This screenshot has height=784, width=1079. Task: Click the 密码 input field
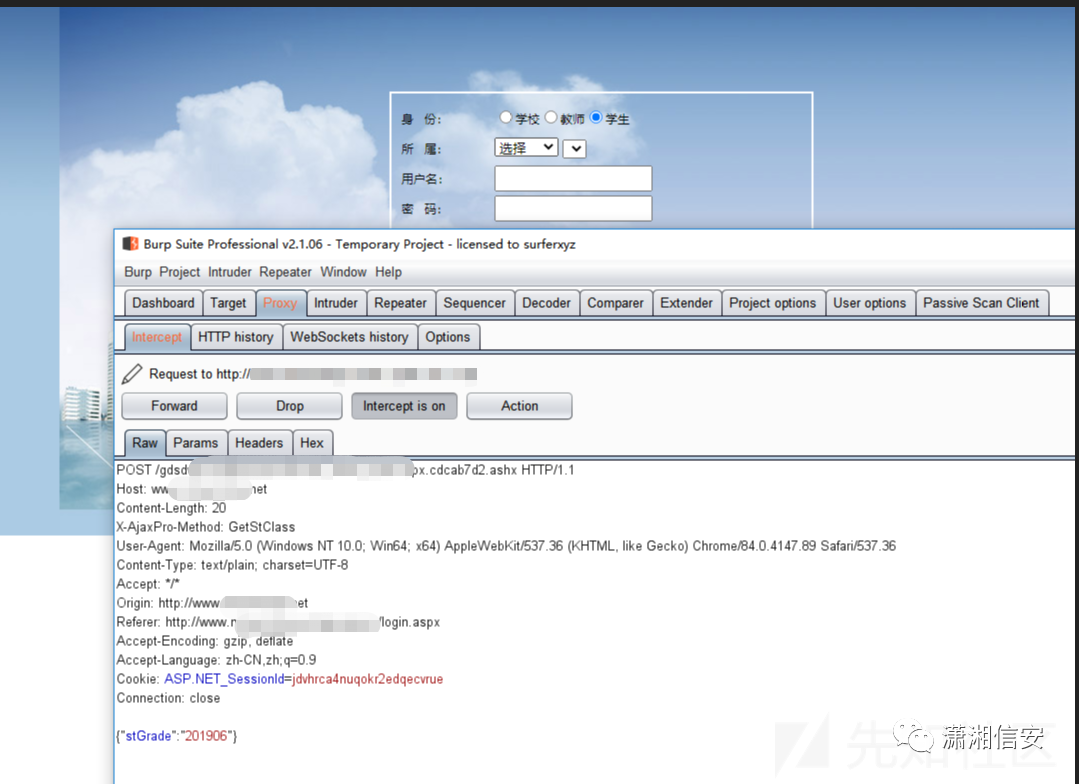[573, 209]
